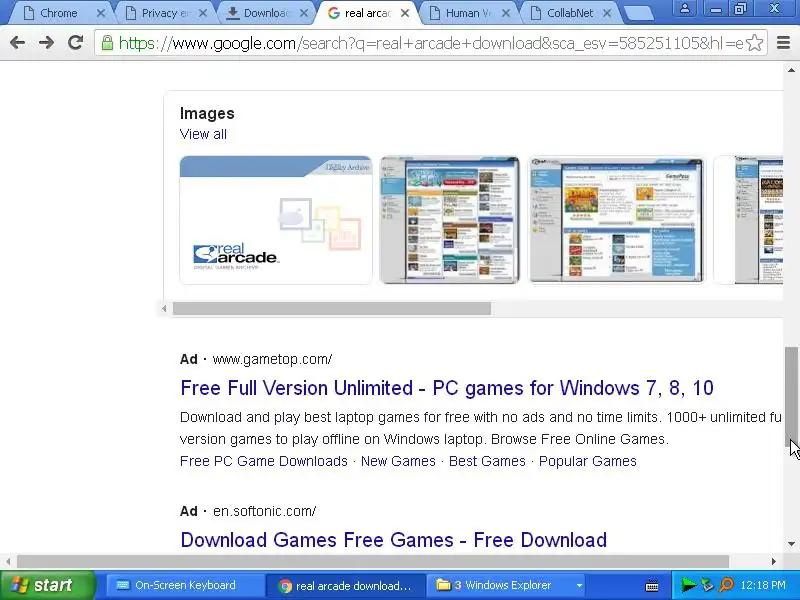Go forward with the browser forward arrow
Image resolution: width=800 pixels, height=600 pixels.
point(46,43)
